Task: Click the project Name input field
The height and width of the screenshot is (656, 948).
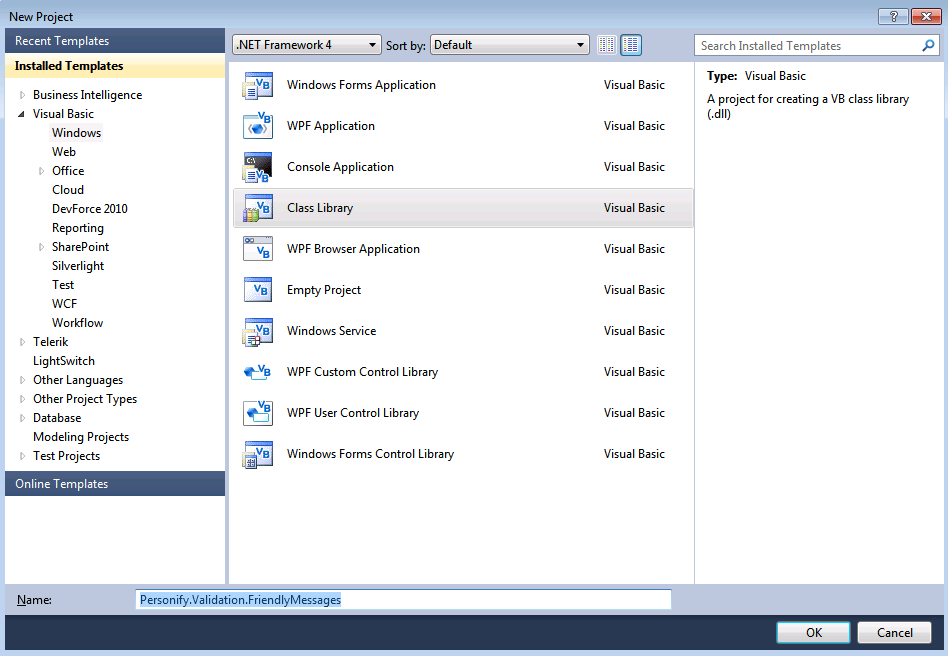Action: click(403, 599)
